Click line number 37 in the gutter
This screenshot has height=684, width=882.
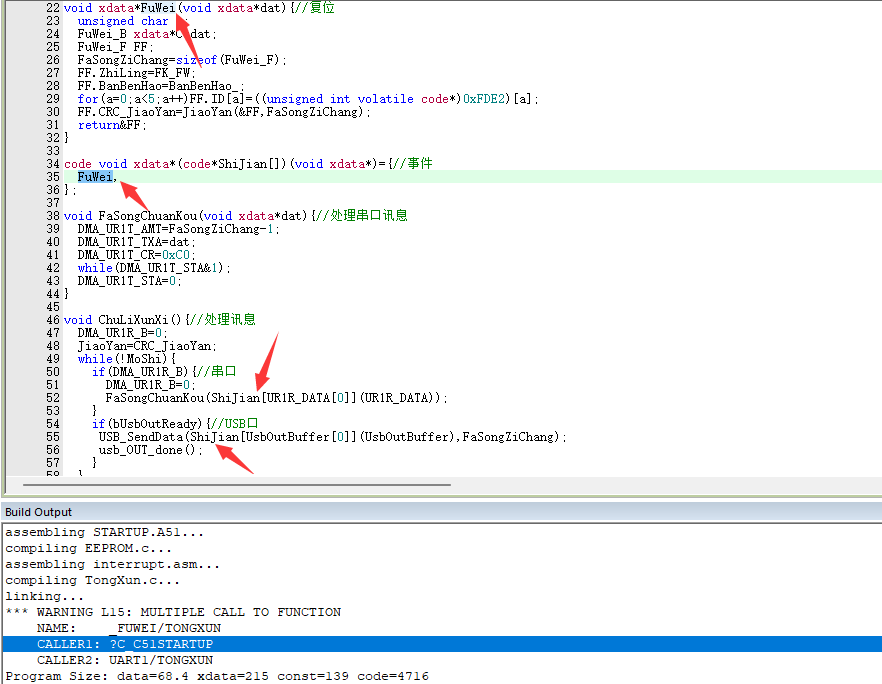tap(53, 202)
